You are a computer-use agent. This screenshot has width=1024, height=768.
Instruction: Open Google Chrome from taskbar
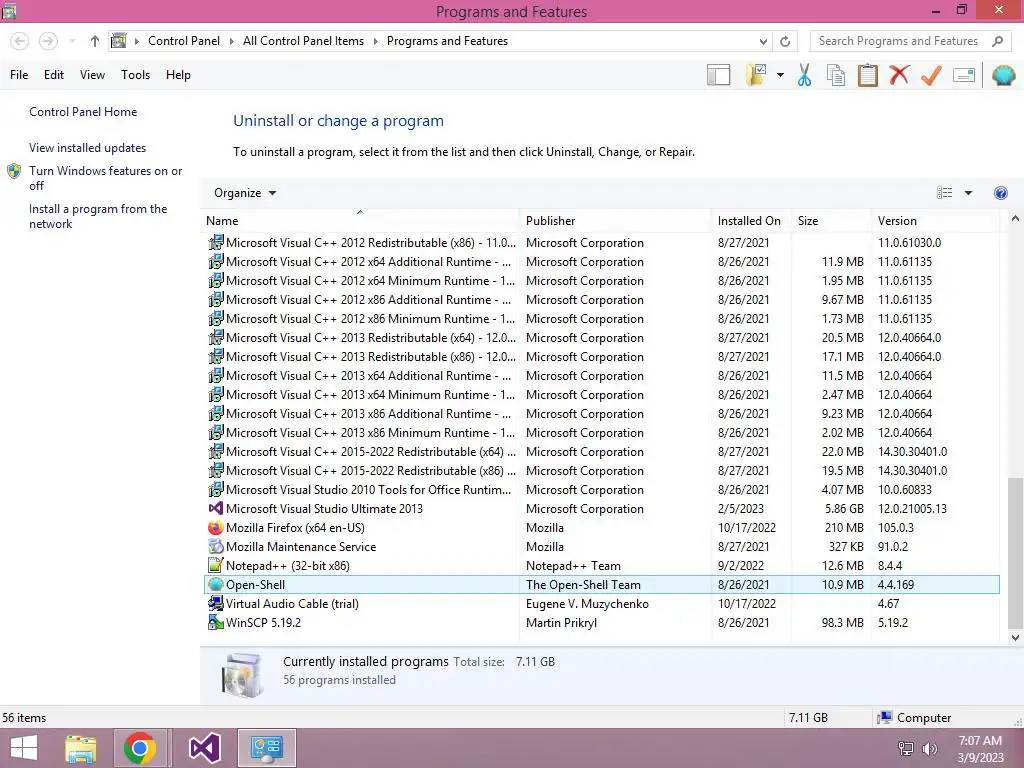click(x=139, y=748)
